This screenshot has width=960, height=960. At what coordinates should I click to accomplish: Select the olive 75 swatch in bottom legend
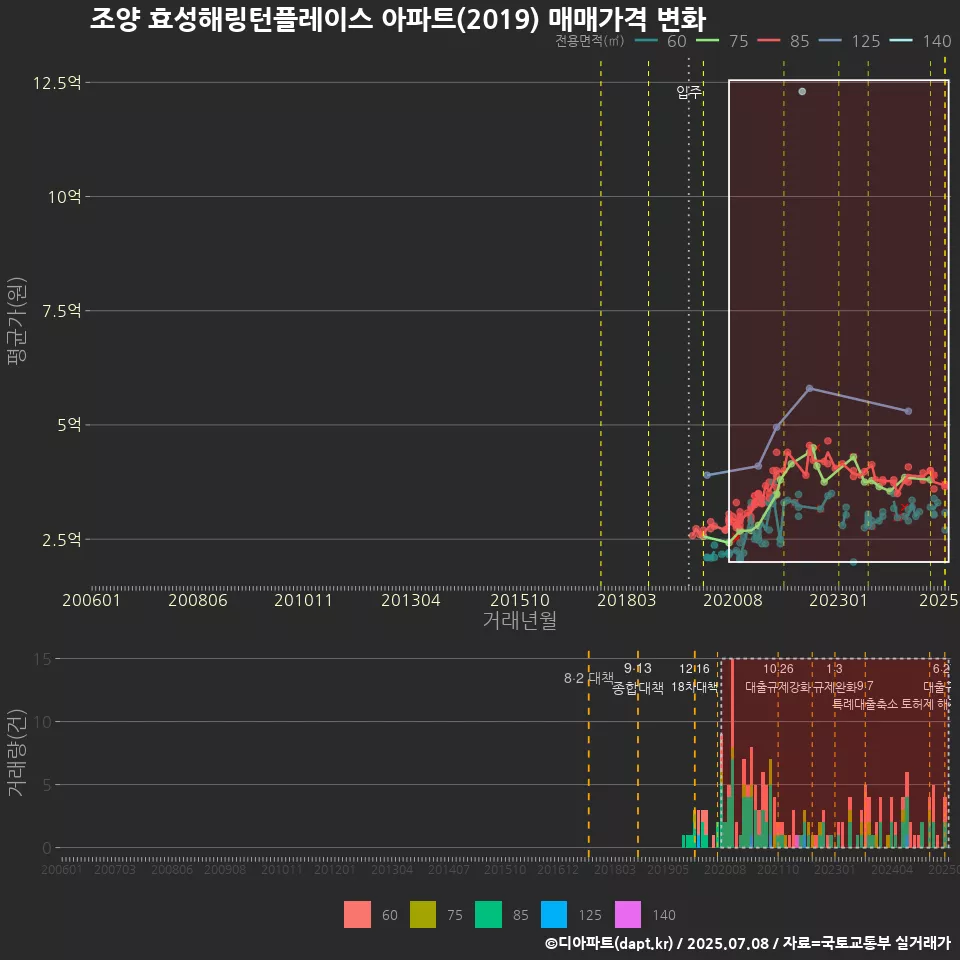pyautogui.click(x=422, y=915)
